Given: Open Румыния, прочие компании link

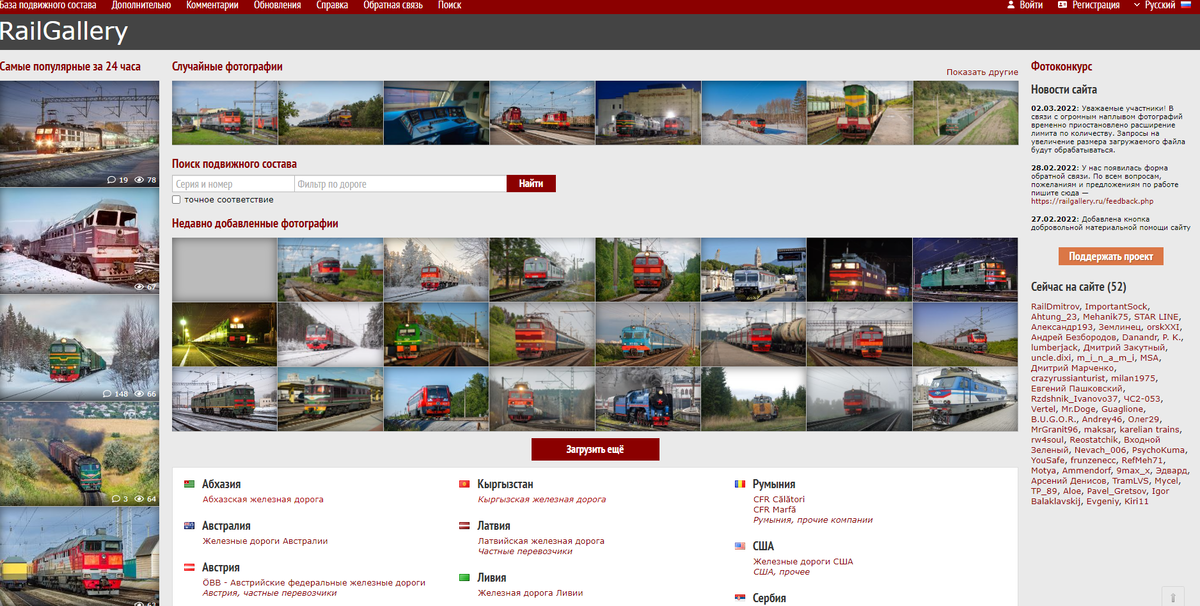Looking at the screenshot, I should click(813, 520).
